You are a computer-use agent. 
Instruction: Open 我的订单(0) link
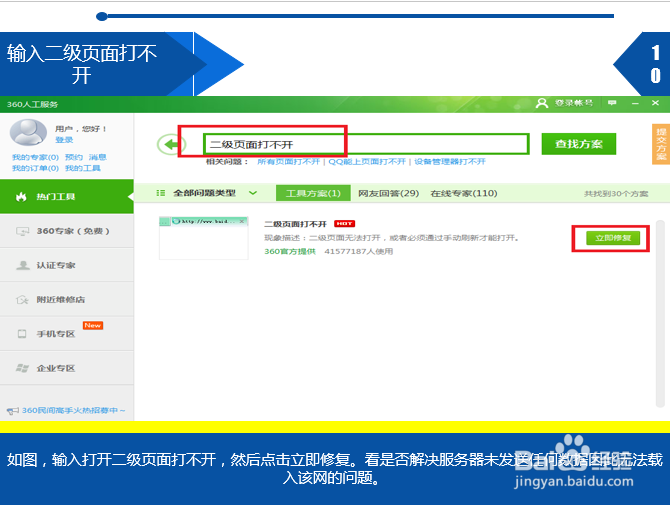[35, 168]
